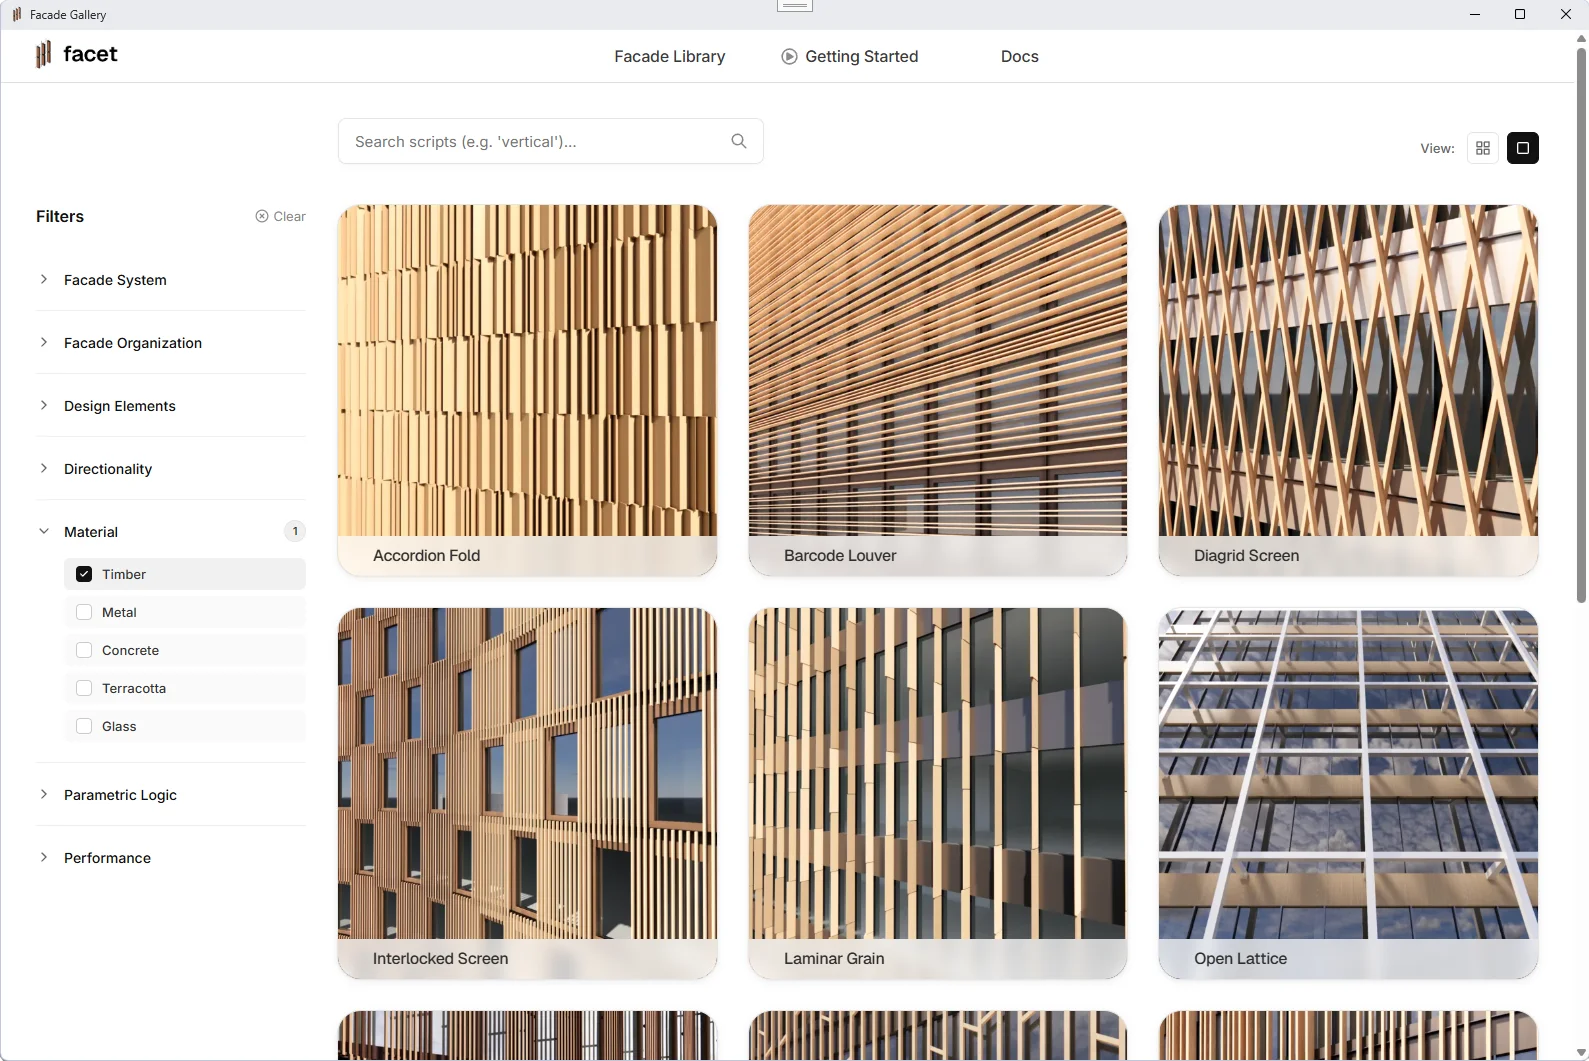Tick the Terracotta checkbox
Screen dimensions: 1589x1061
84,688
